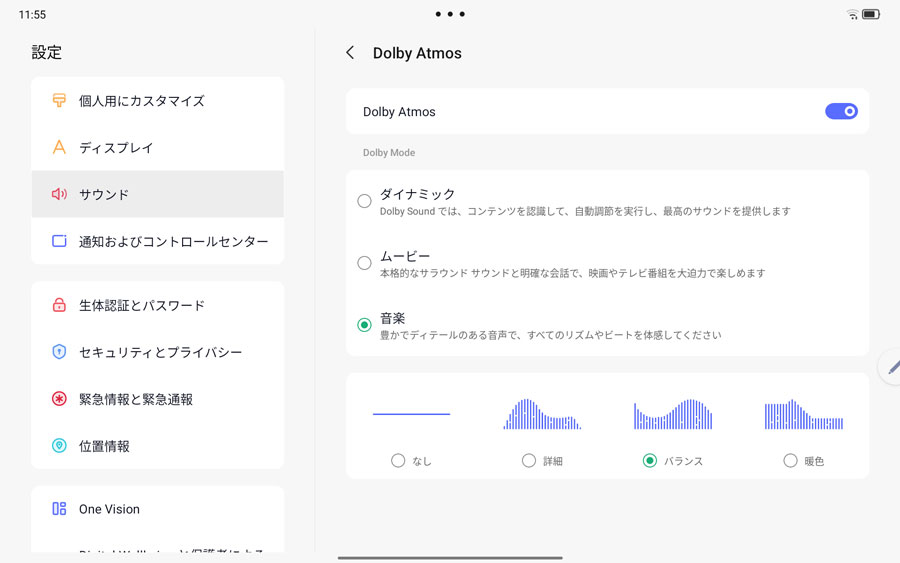Click the personalization brush icon

coord(59,100)
